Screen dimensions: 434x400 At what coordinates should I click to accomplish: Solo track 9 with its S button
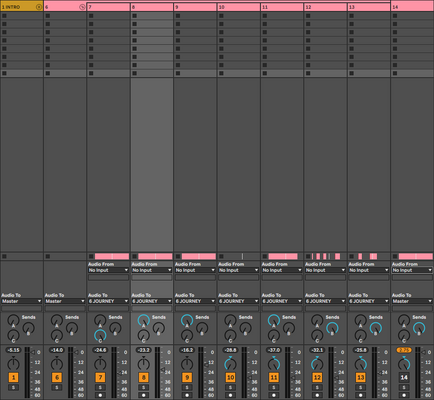[187, 387]
